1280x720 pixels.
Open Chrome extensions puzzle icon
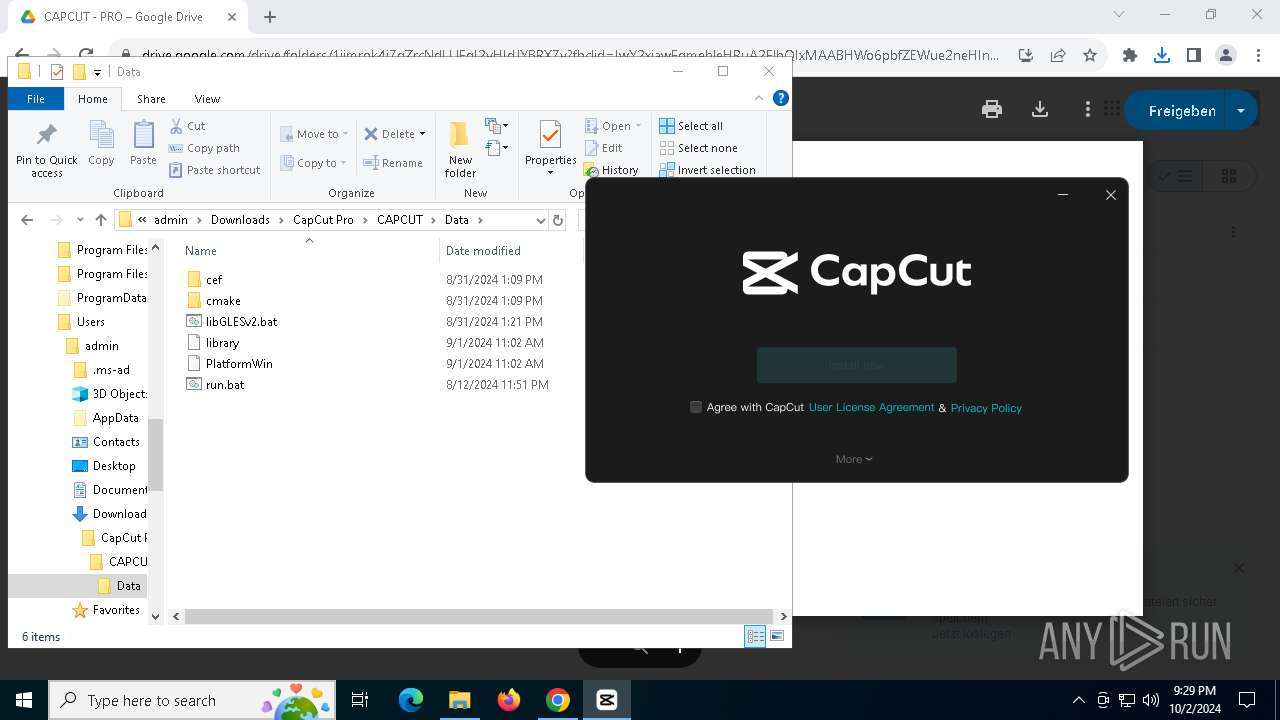[1130, 56]
